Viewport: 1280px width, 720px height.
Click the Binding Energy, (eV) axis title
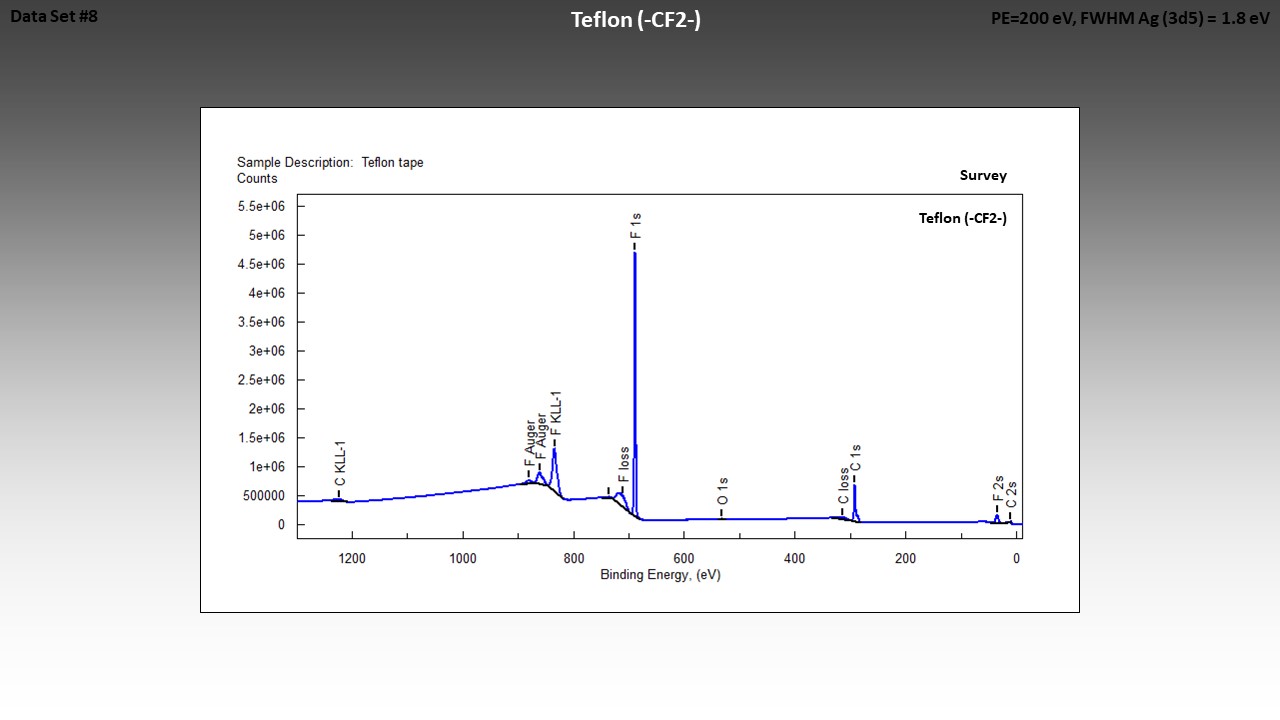point(660,575)
